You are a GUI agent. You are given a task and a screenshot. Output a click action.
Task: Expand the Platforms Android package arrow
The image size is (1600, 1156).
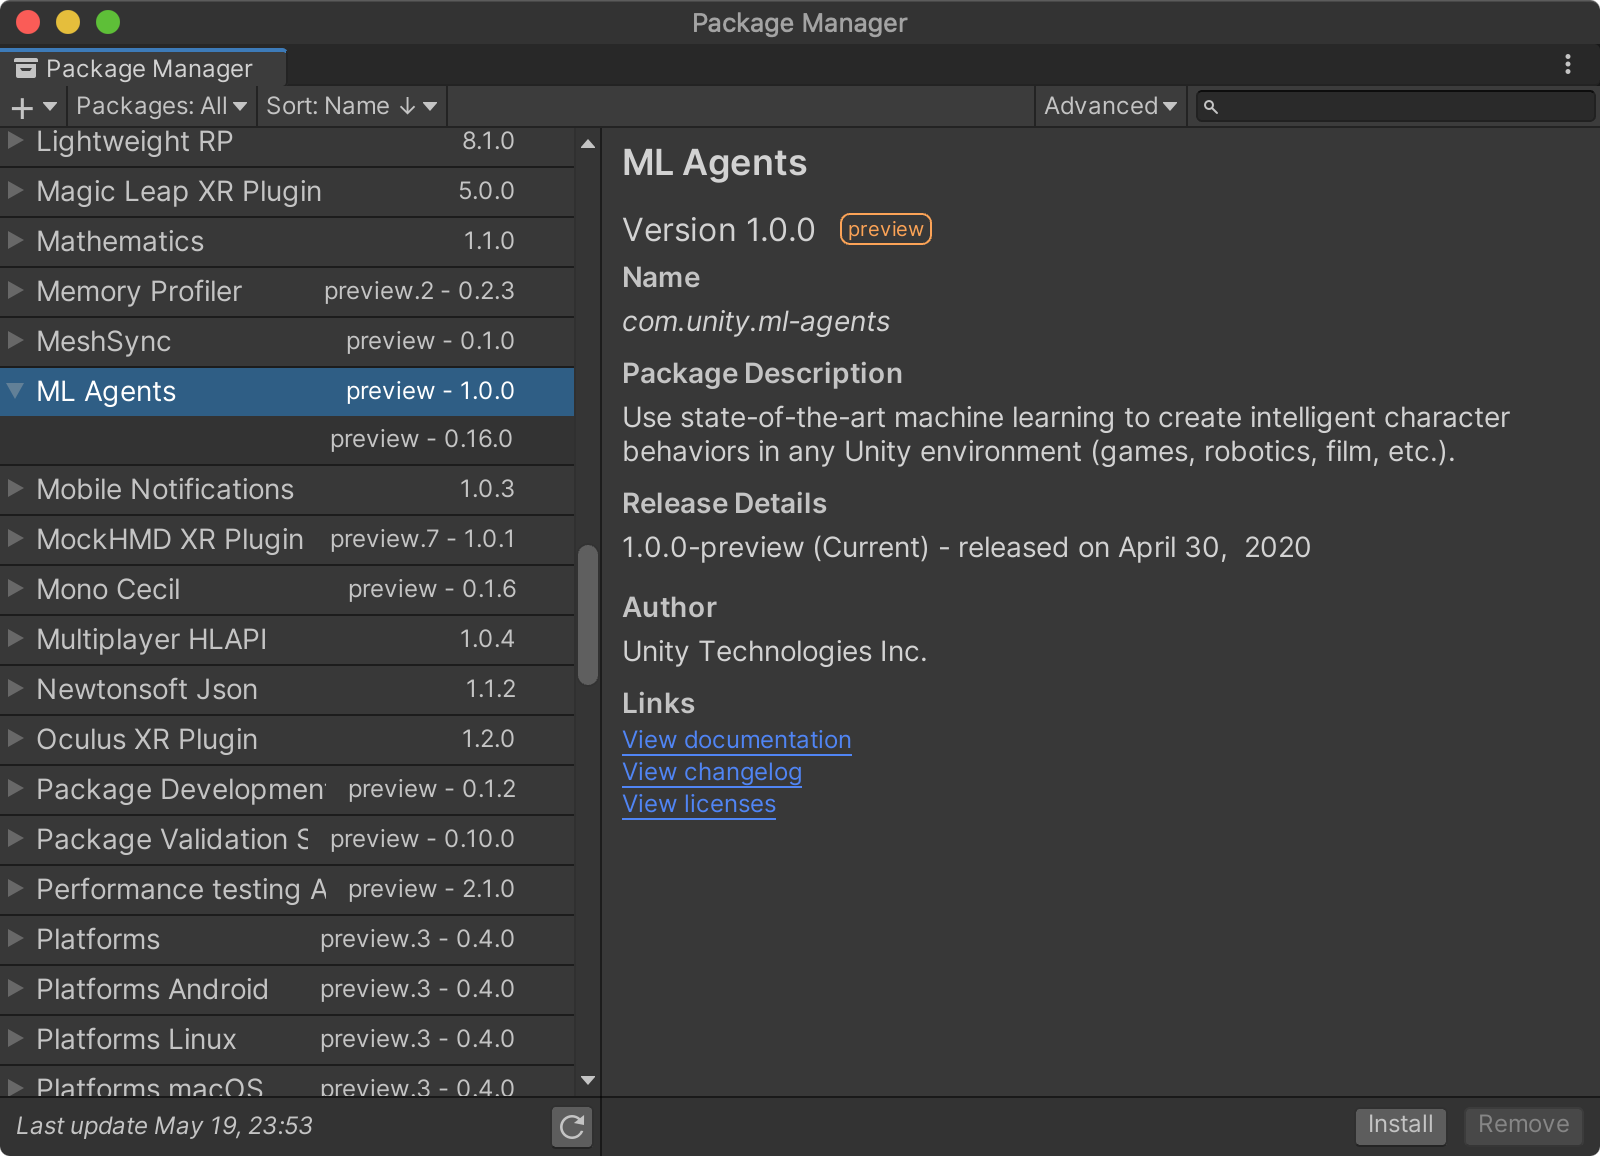pyautogui.click(x=15, y=988)
